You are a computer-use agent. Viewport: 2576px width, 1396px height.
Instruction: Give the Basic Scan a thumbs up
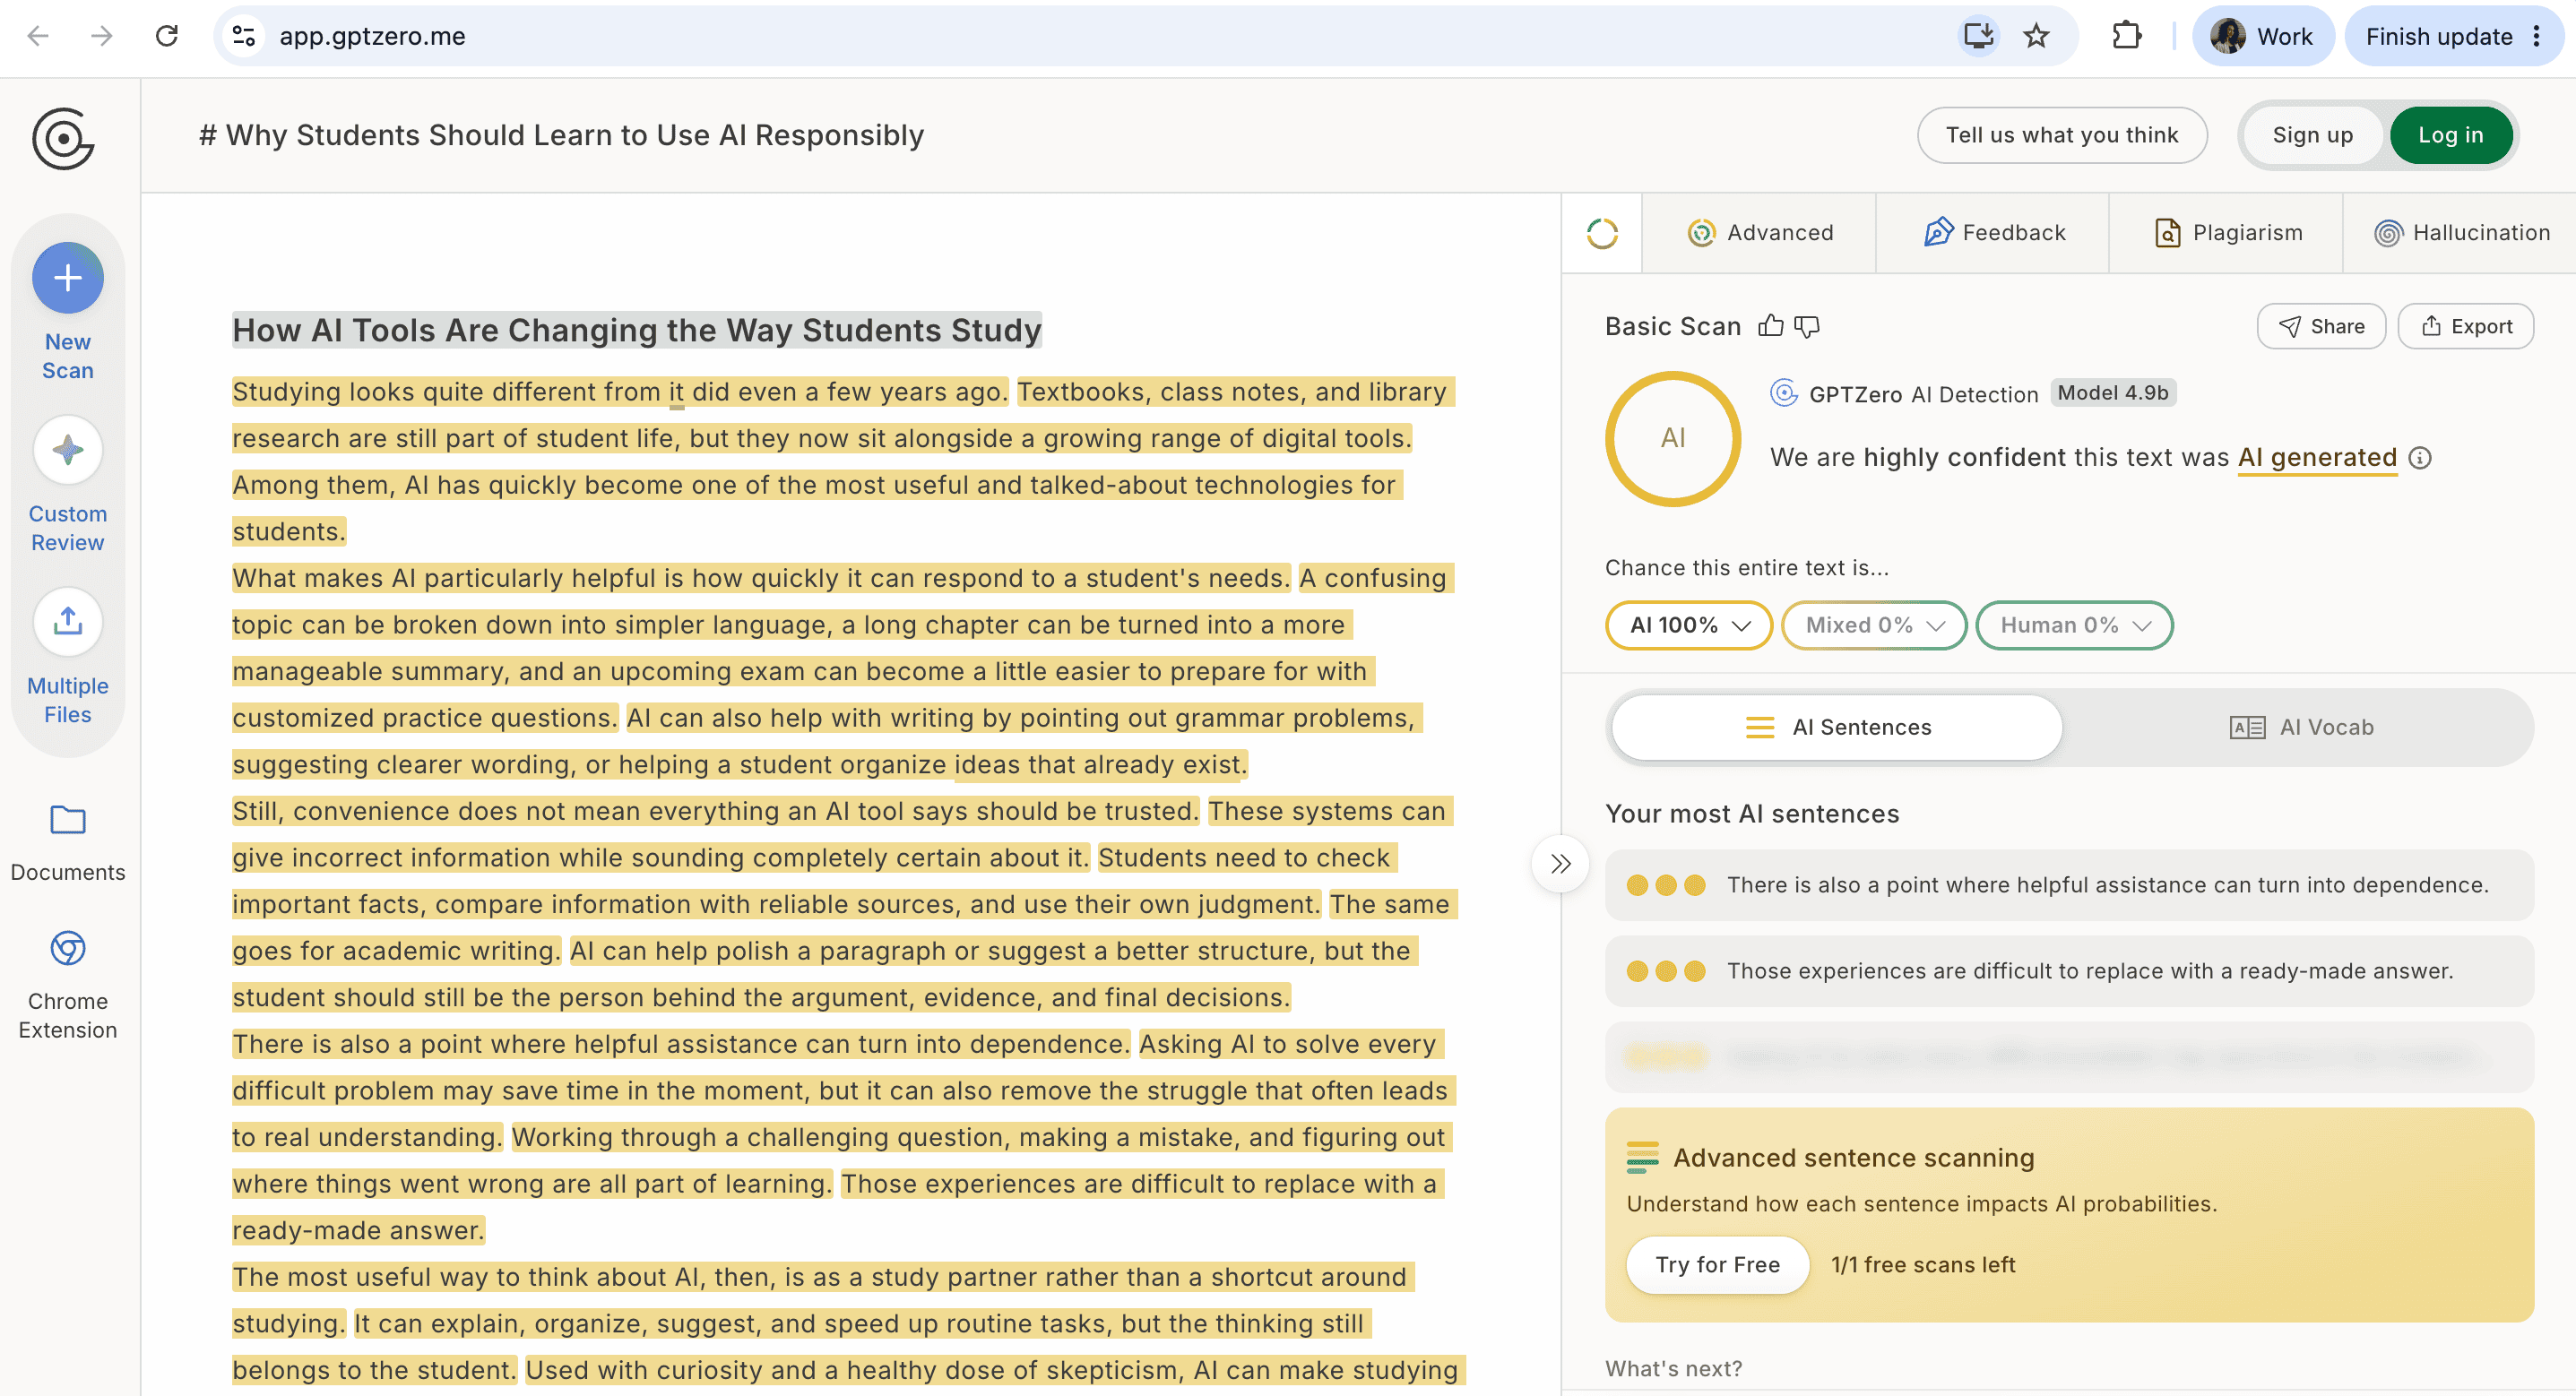tap(1771, 326)
